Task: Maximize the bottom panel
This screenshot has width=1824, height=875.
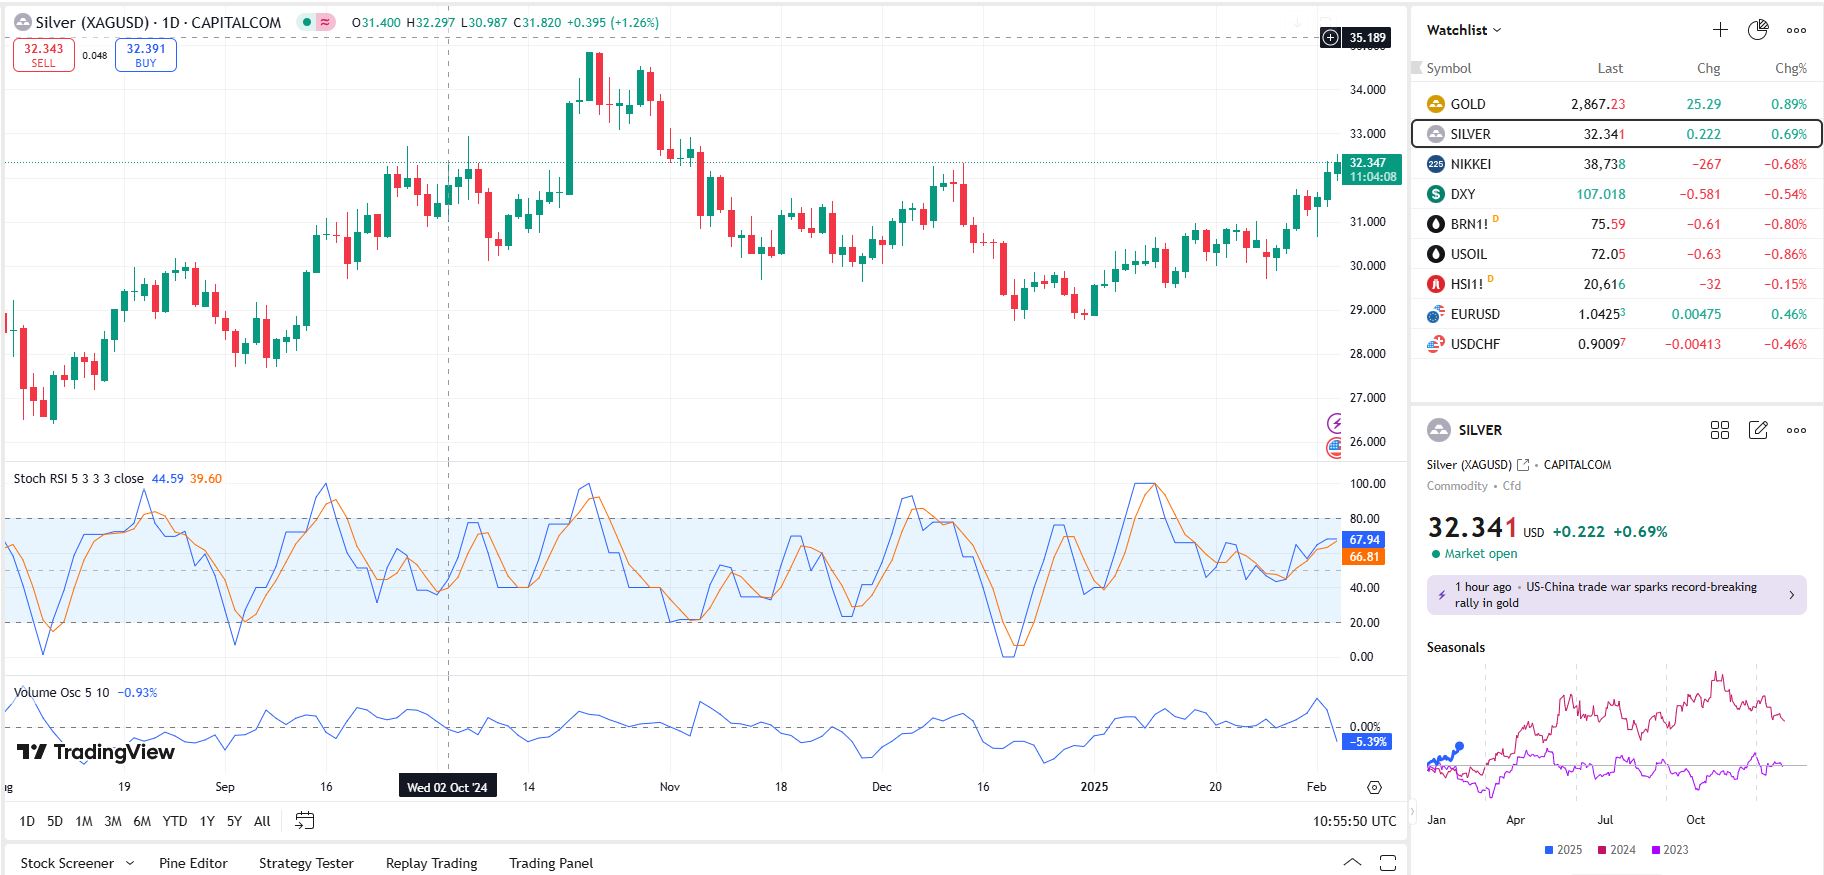Action: [x=1388, y=863]
